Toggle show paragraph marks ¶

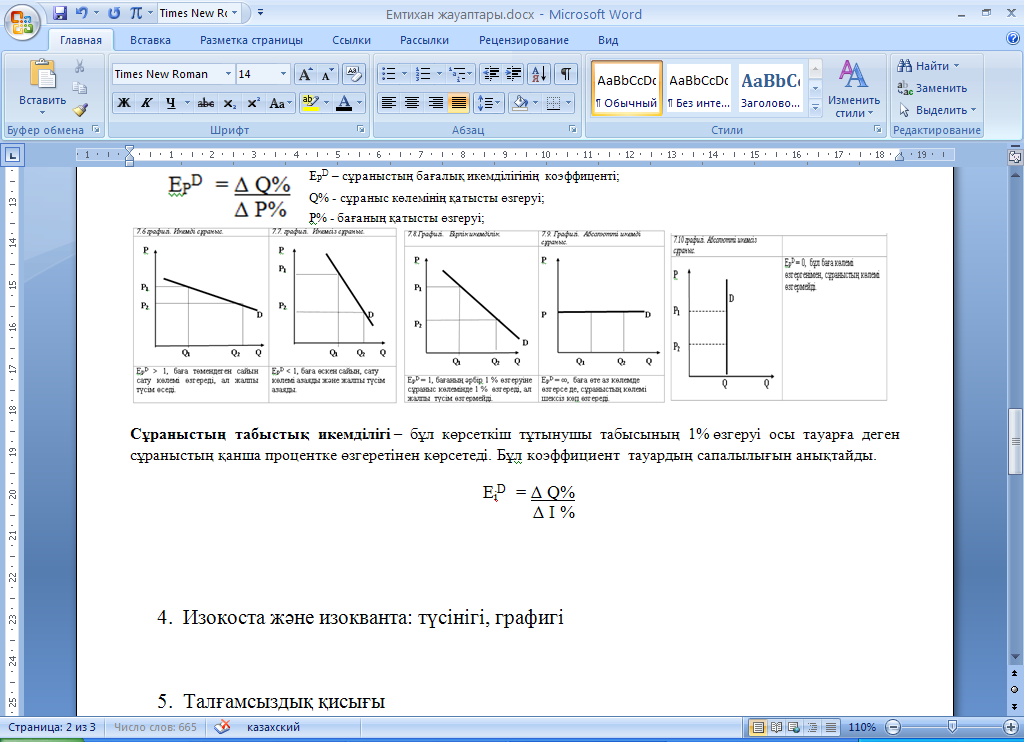tap(566, 74)
